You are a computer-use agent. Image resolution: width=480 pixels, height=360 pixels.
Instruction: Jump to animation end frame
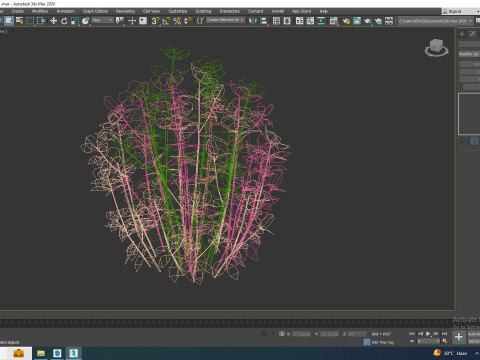444,334
